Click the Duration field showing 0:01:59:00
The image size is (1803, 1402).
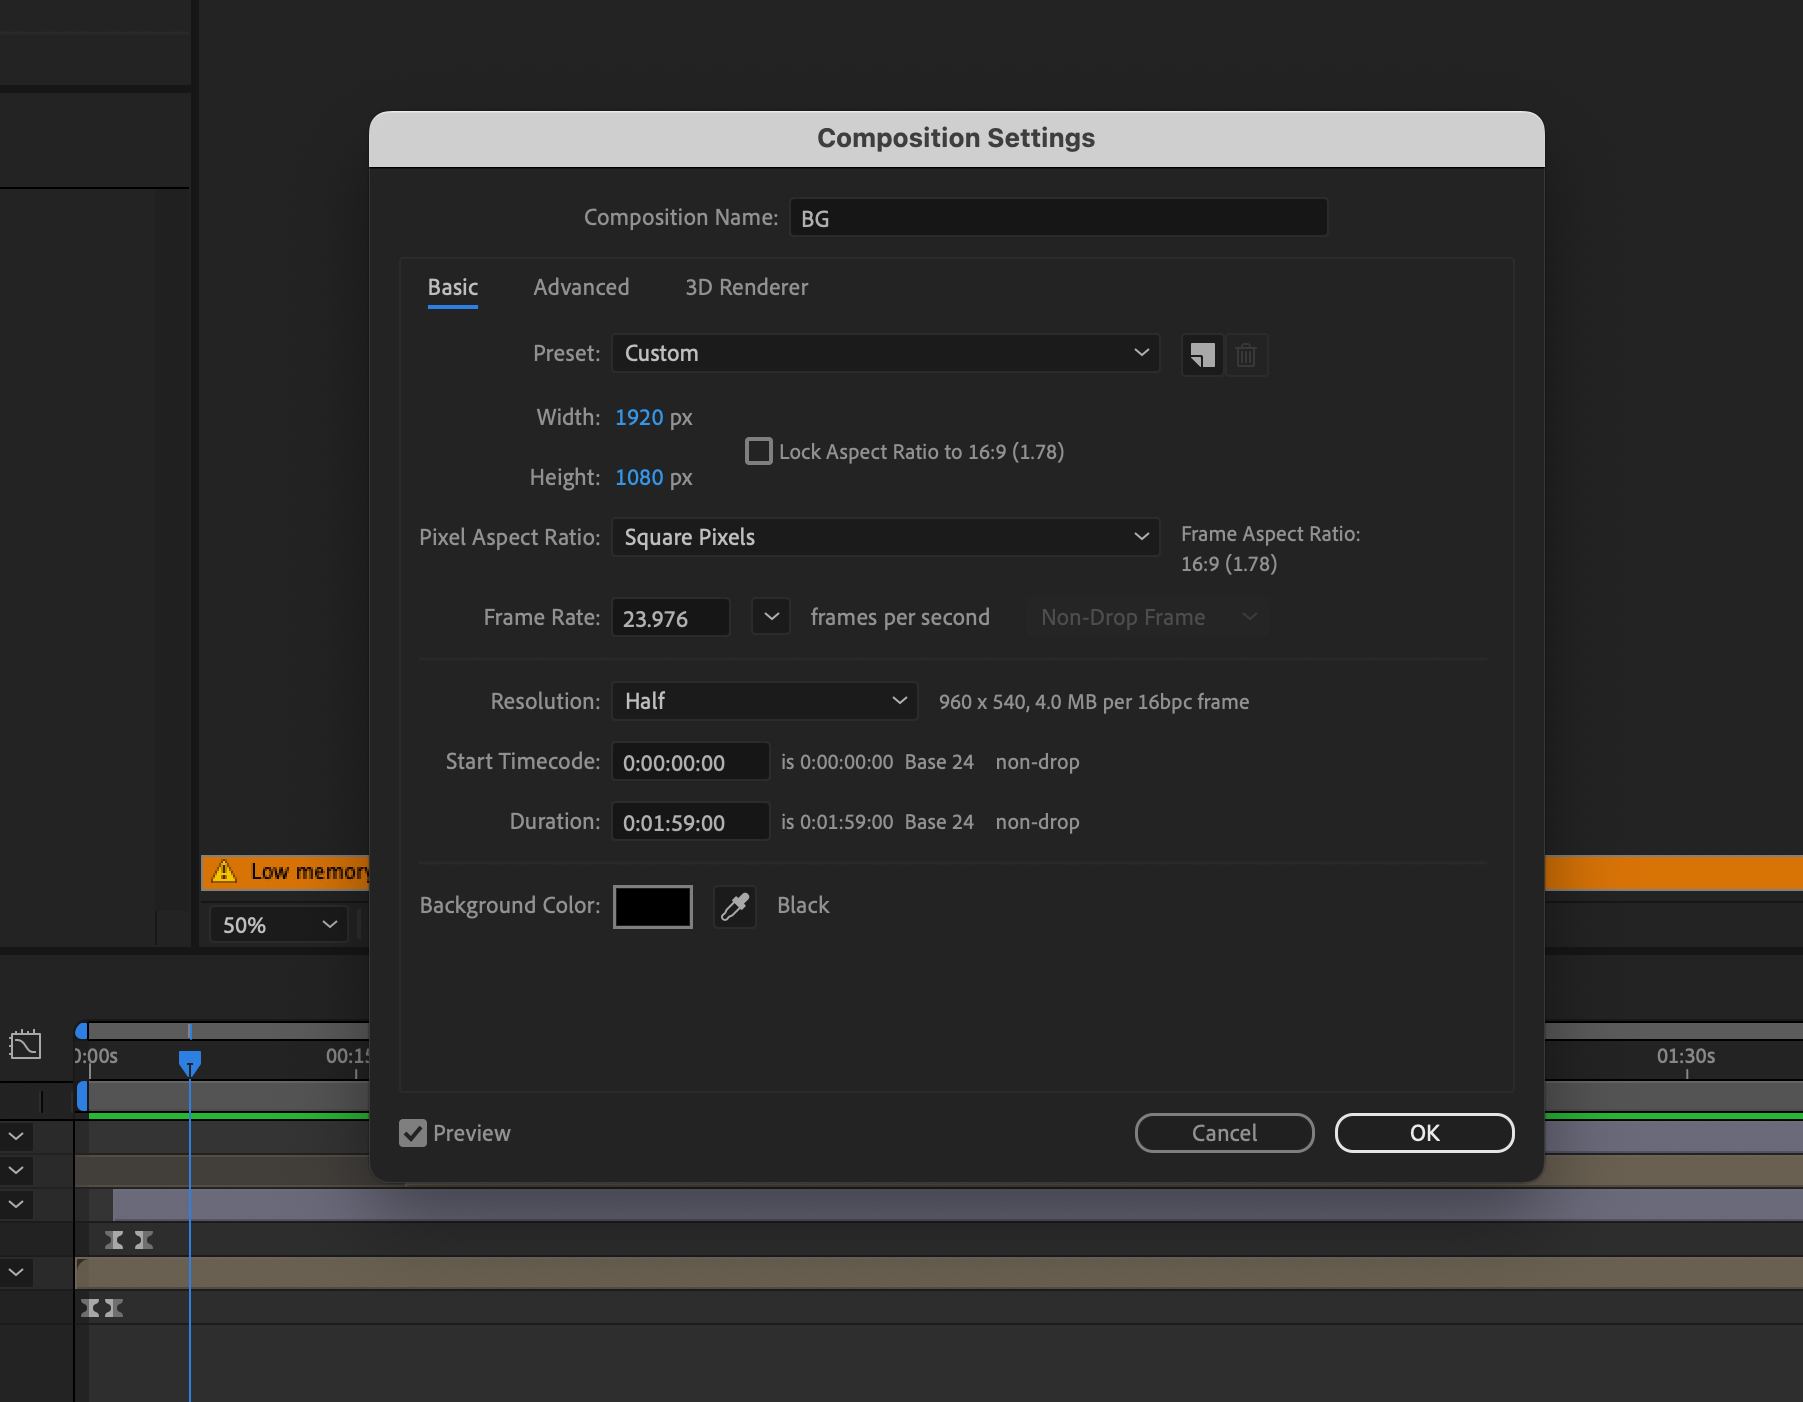point(690,821)
